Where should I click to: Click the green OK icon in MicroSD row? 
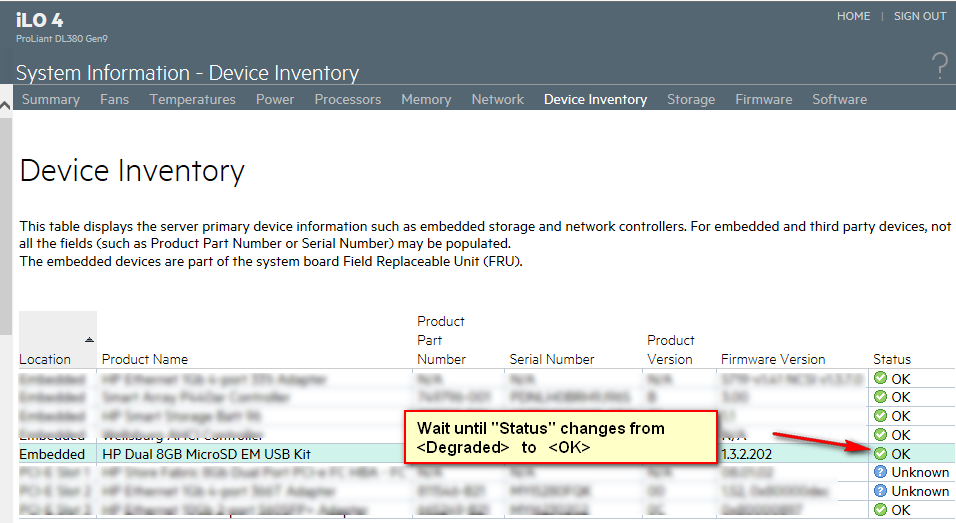pos(880,453)
